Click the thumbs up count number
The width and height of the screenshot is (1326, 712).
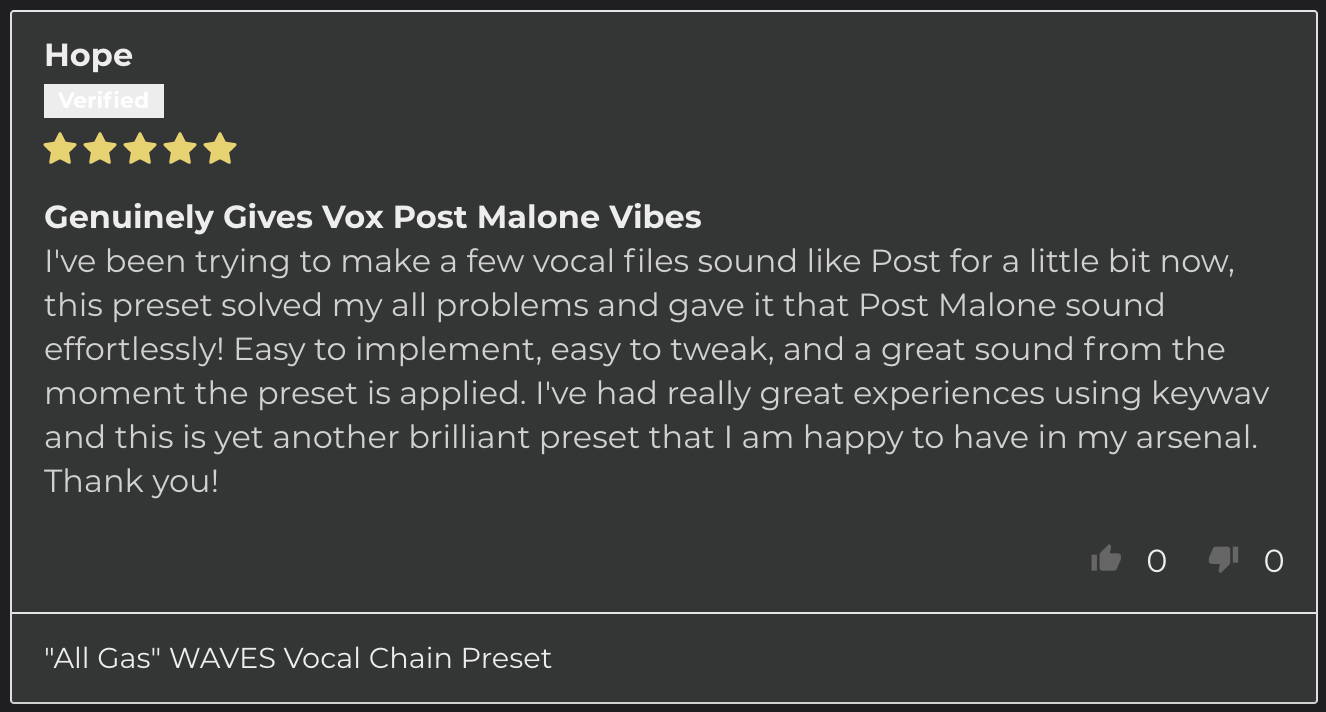(1156, 561)
